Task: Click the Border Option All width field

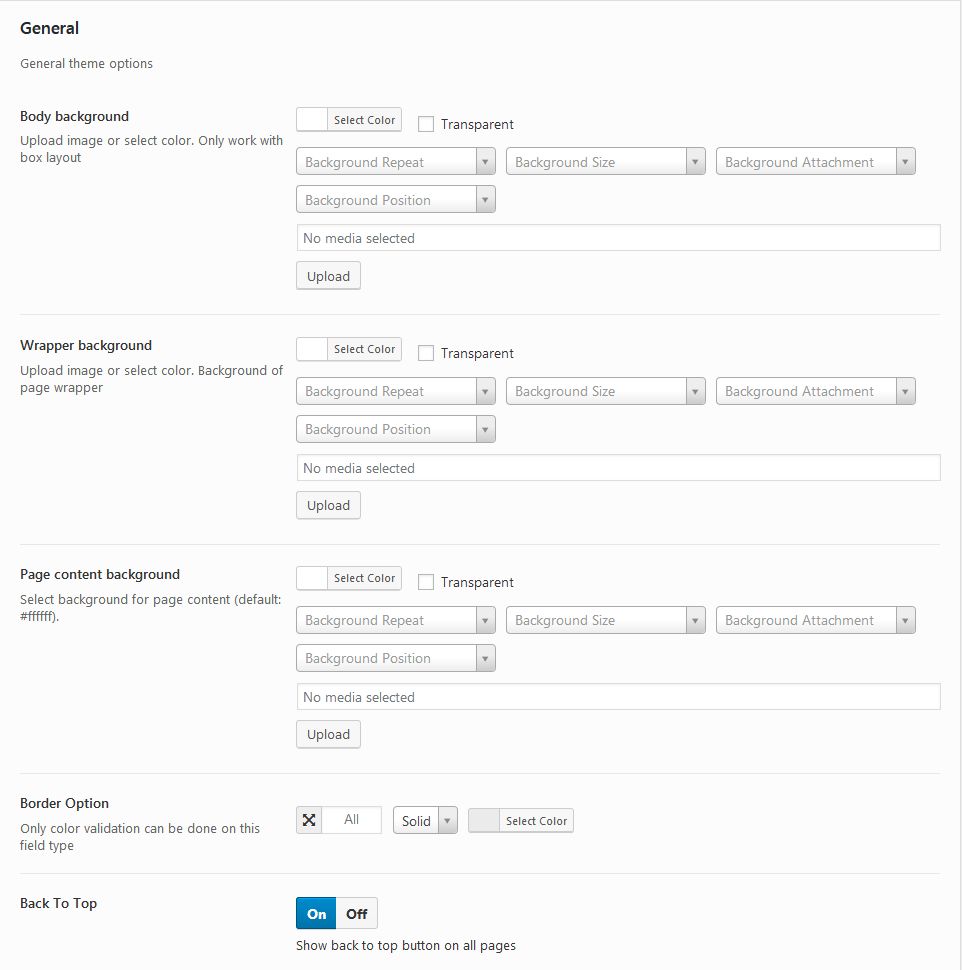Action: pos(351,820)
